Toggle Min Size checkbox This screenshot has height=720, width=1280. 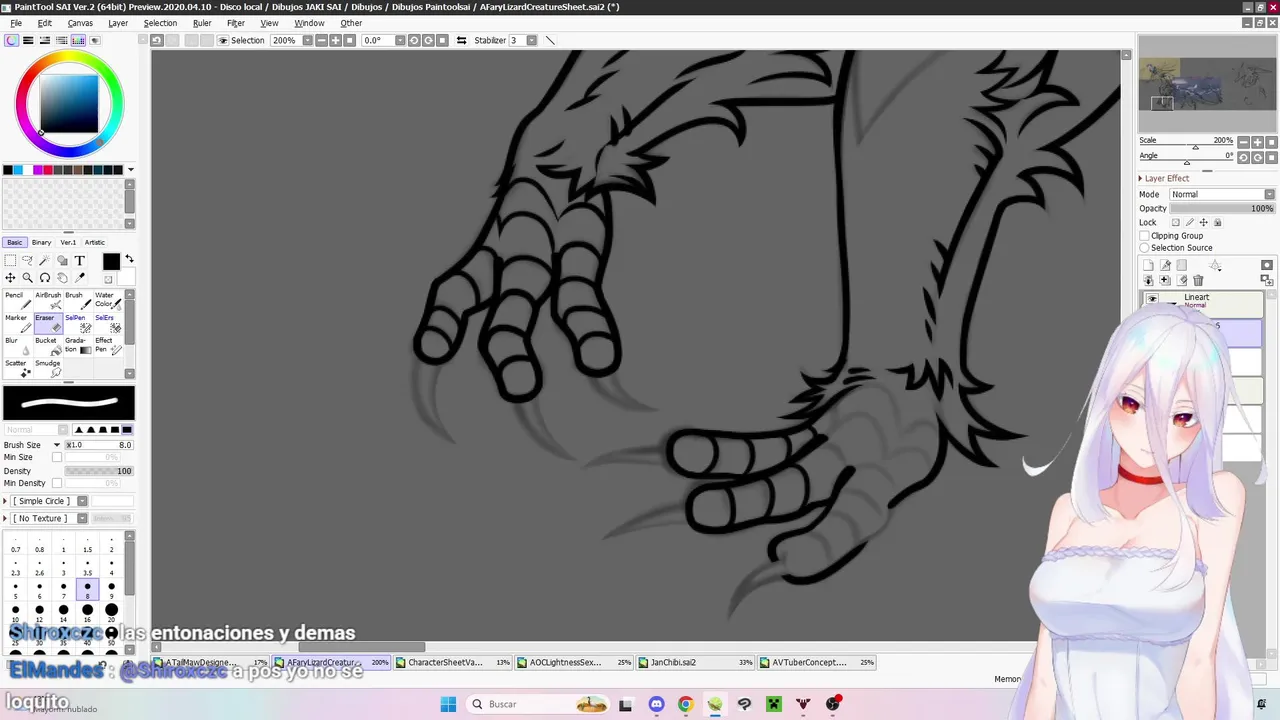(57, 457)
